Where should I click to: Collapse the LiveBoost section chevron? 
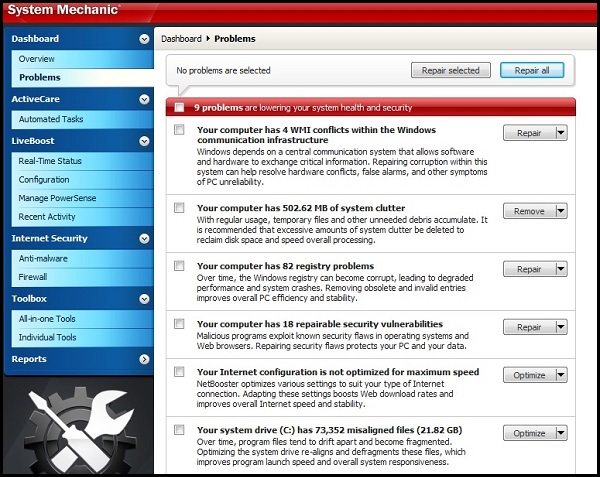pos(144,141)
